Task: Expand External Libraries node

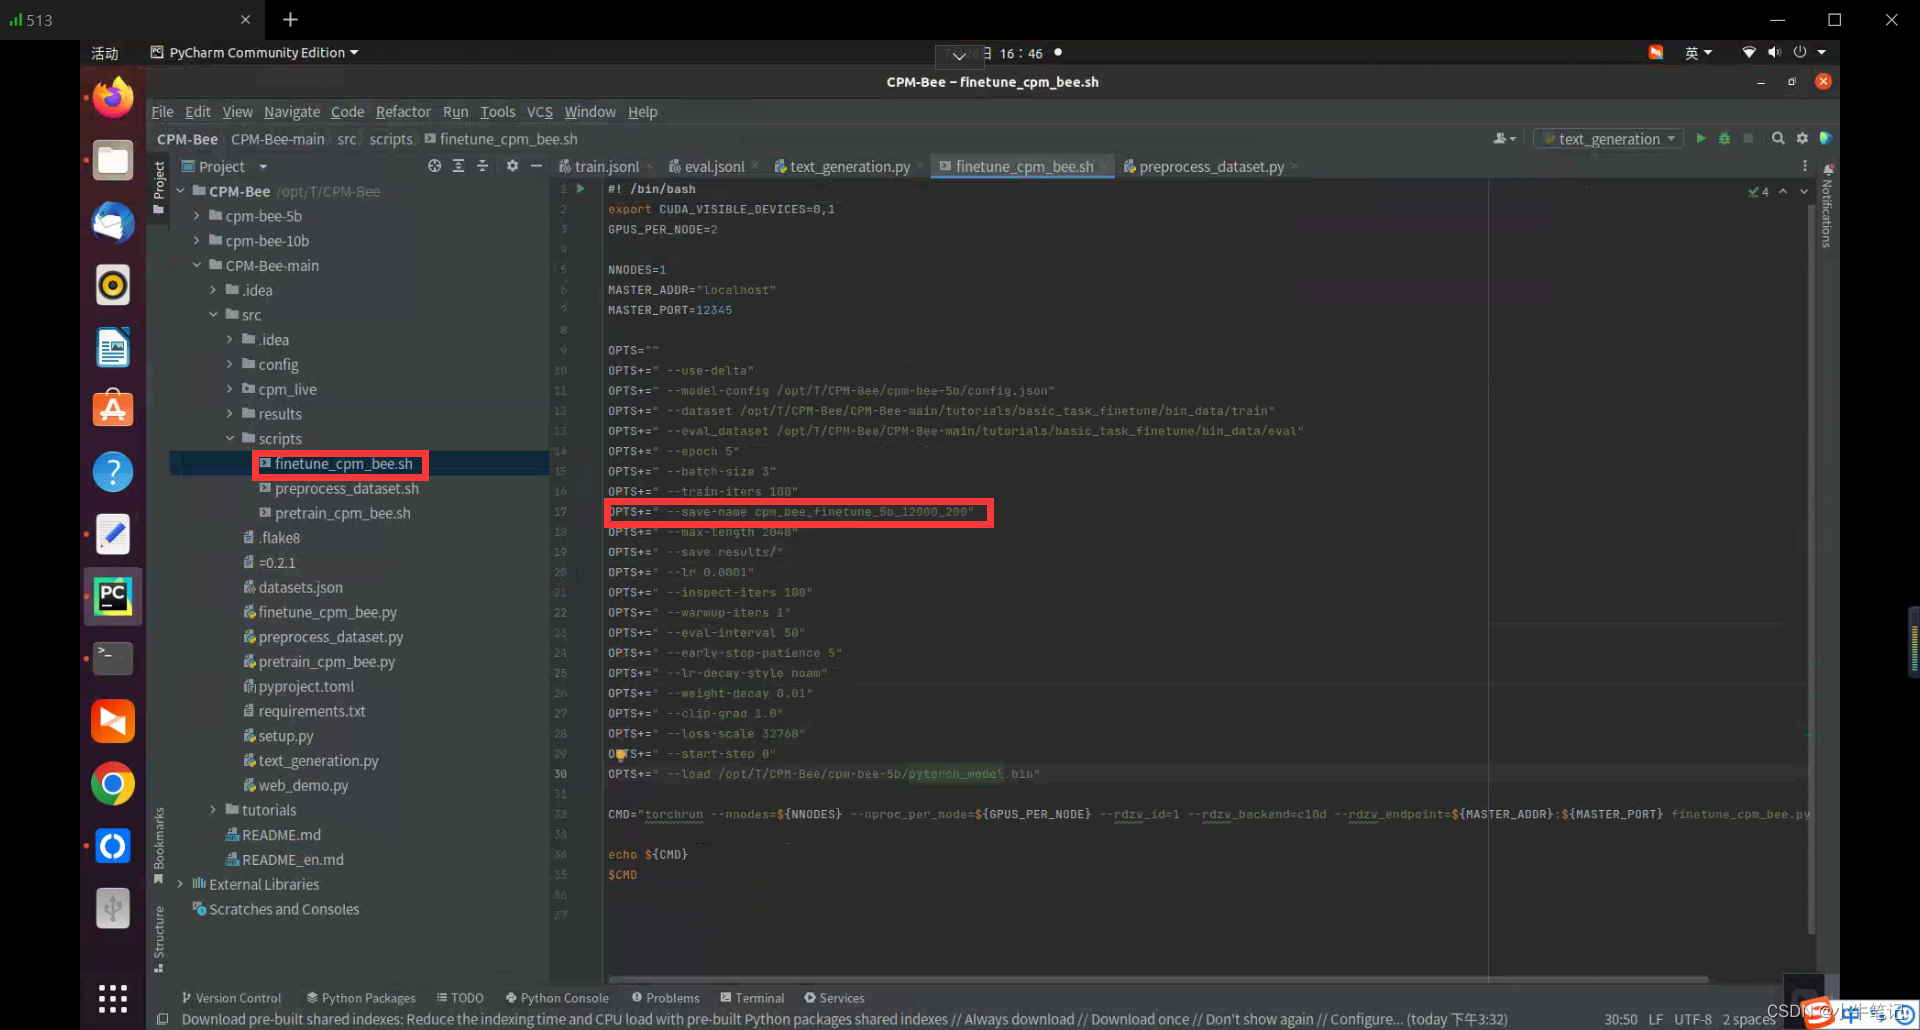Action: pyautogui.click(x=180, y=884)
